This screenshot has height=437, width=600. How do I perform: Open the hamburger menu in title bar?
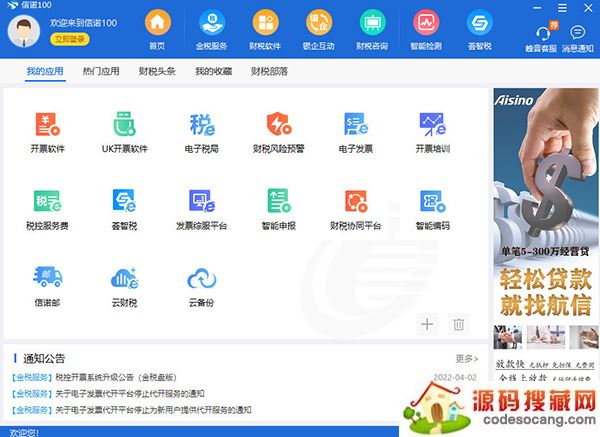[x=562, y=8]
